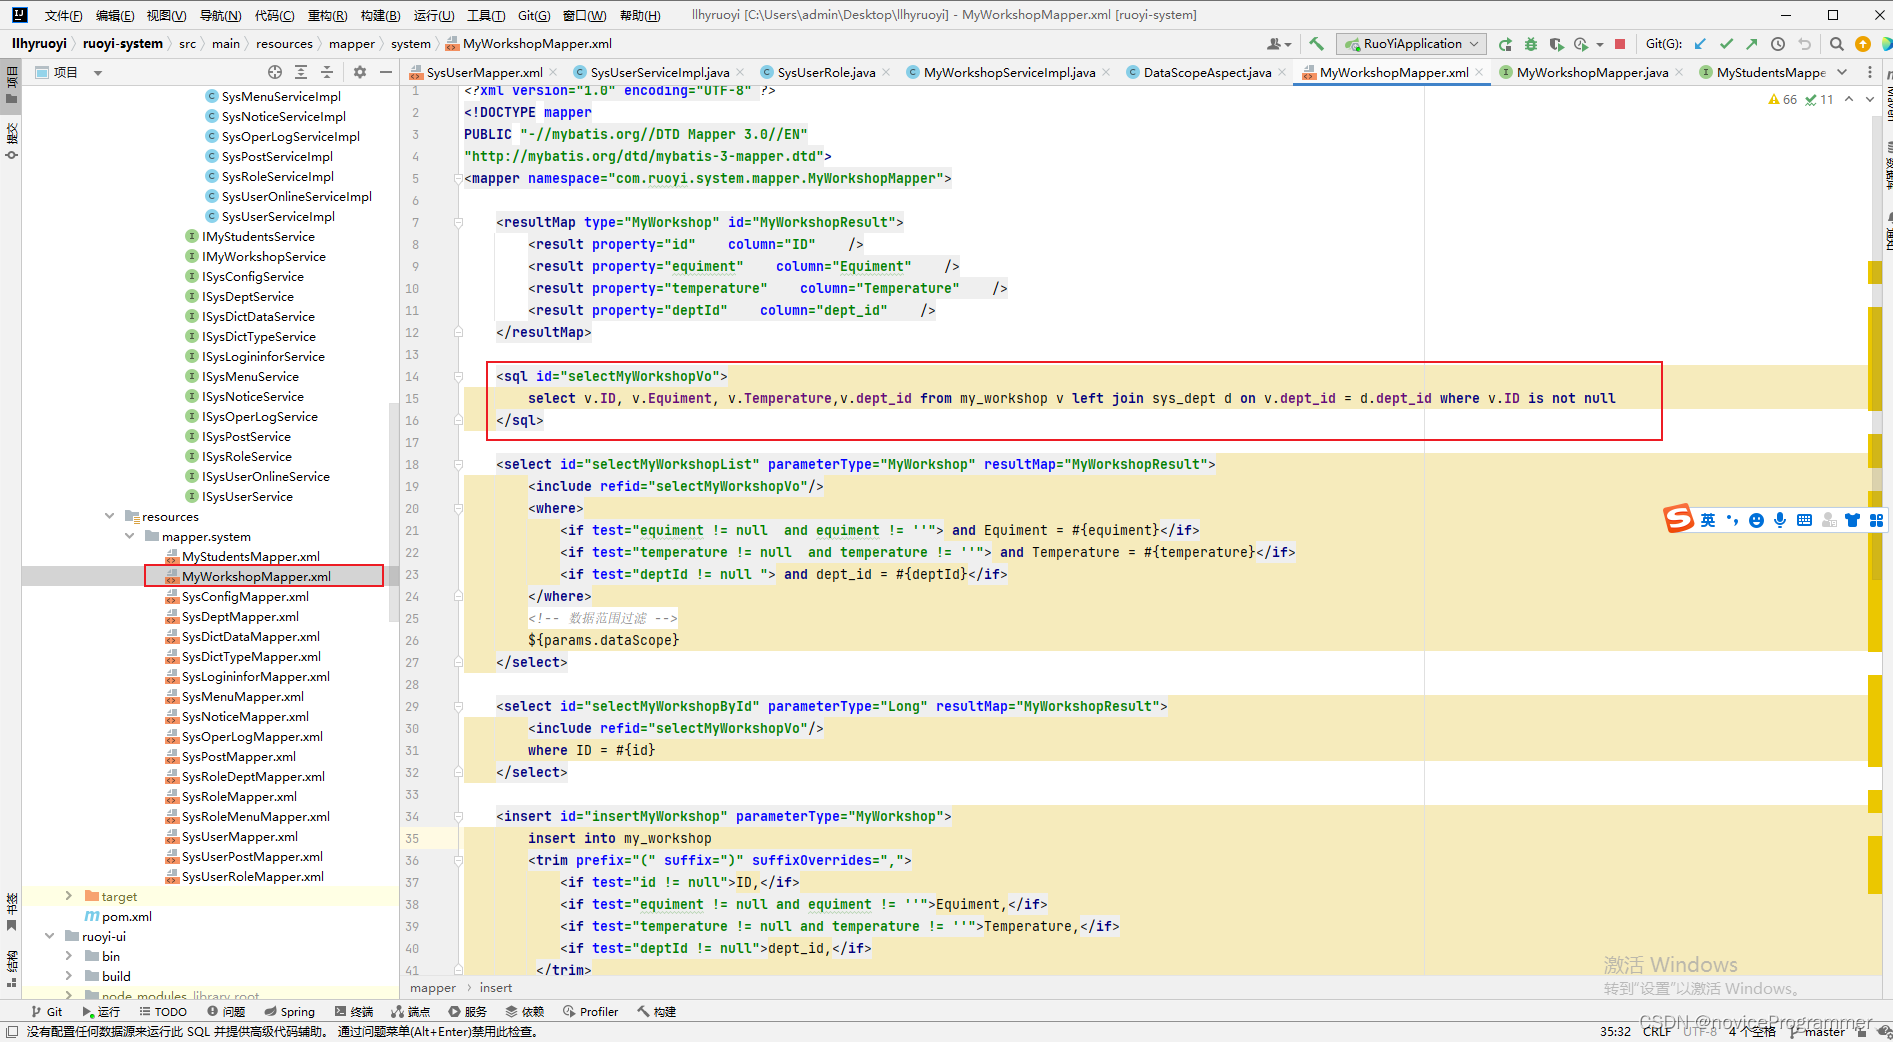Switch to the SysUserServiceImpl.java tab
Image resolution: width=1893 pixels, height=1042 pixels.
659,72
